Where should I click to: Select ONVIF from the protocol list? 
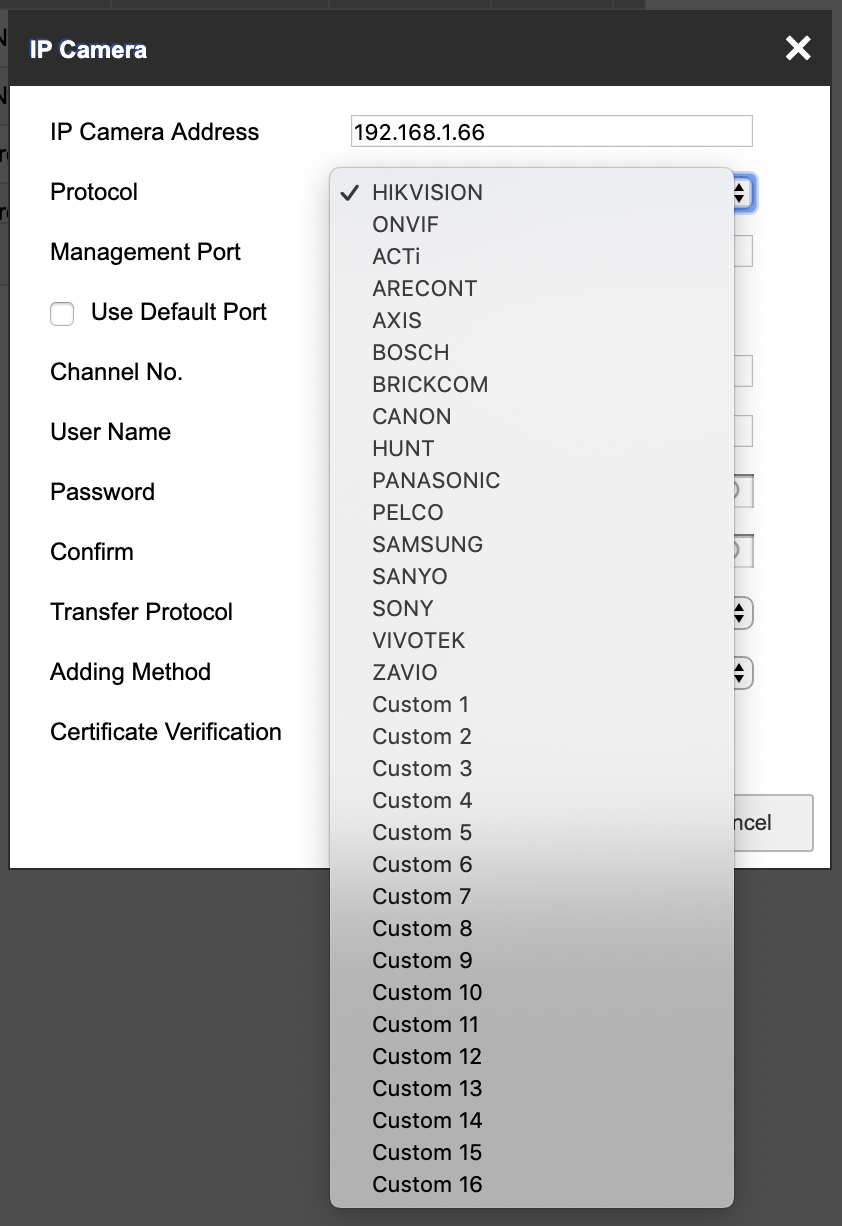[x=403, y=224]
